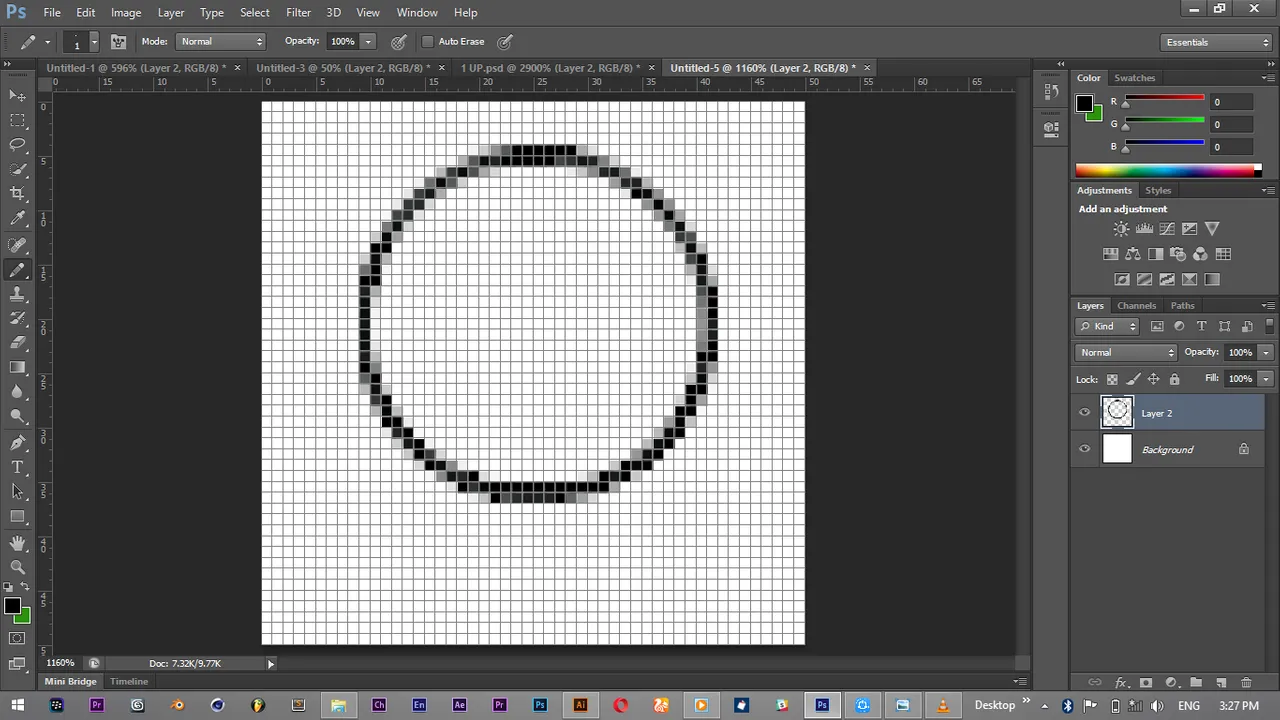Add a Color Balance adjustment
The image size is (1280, 720).
coord(1133,254)
